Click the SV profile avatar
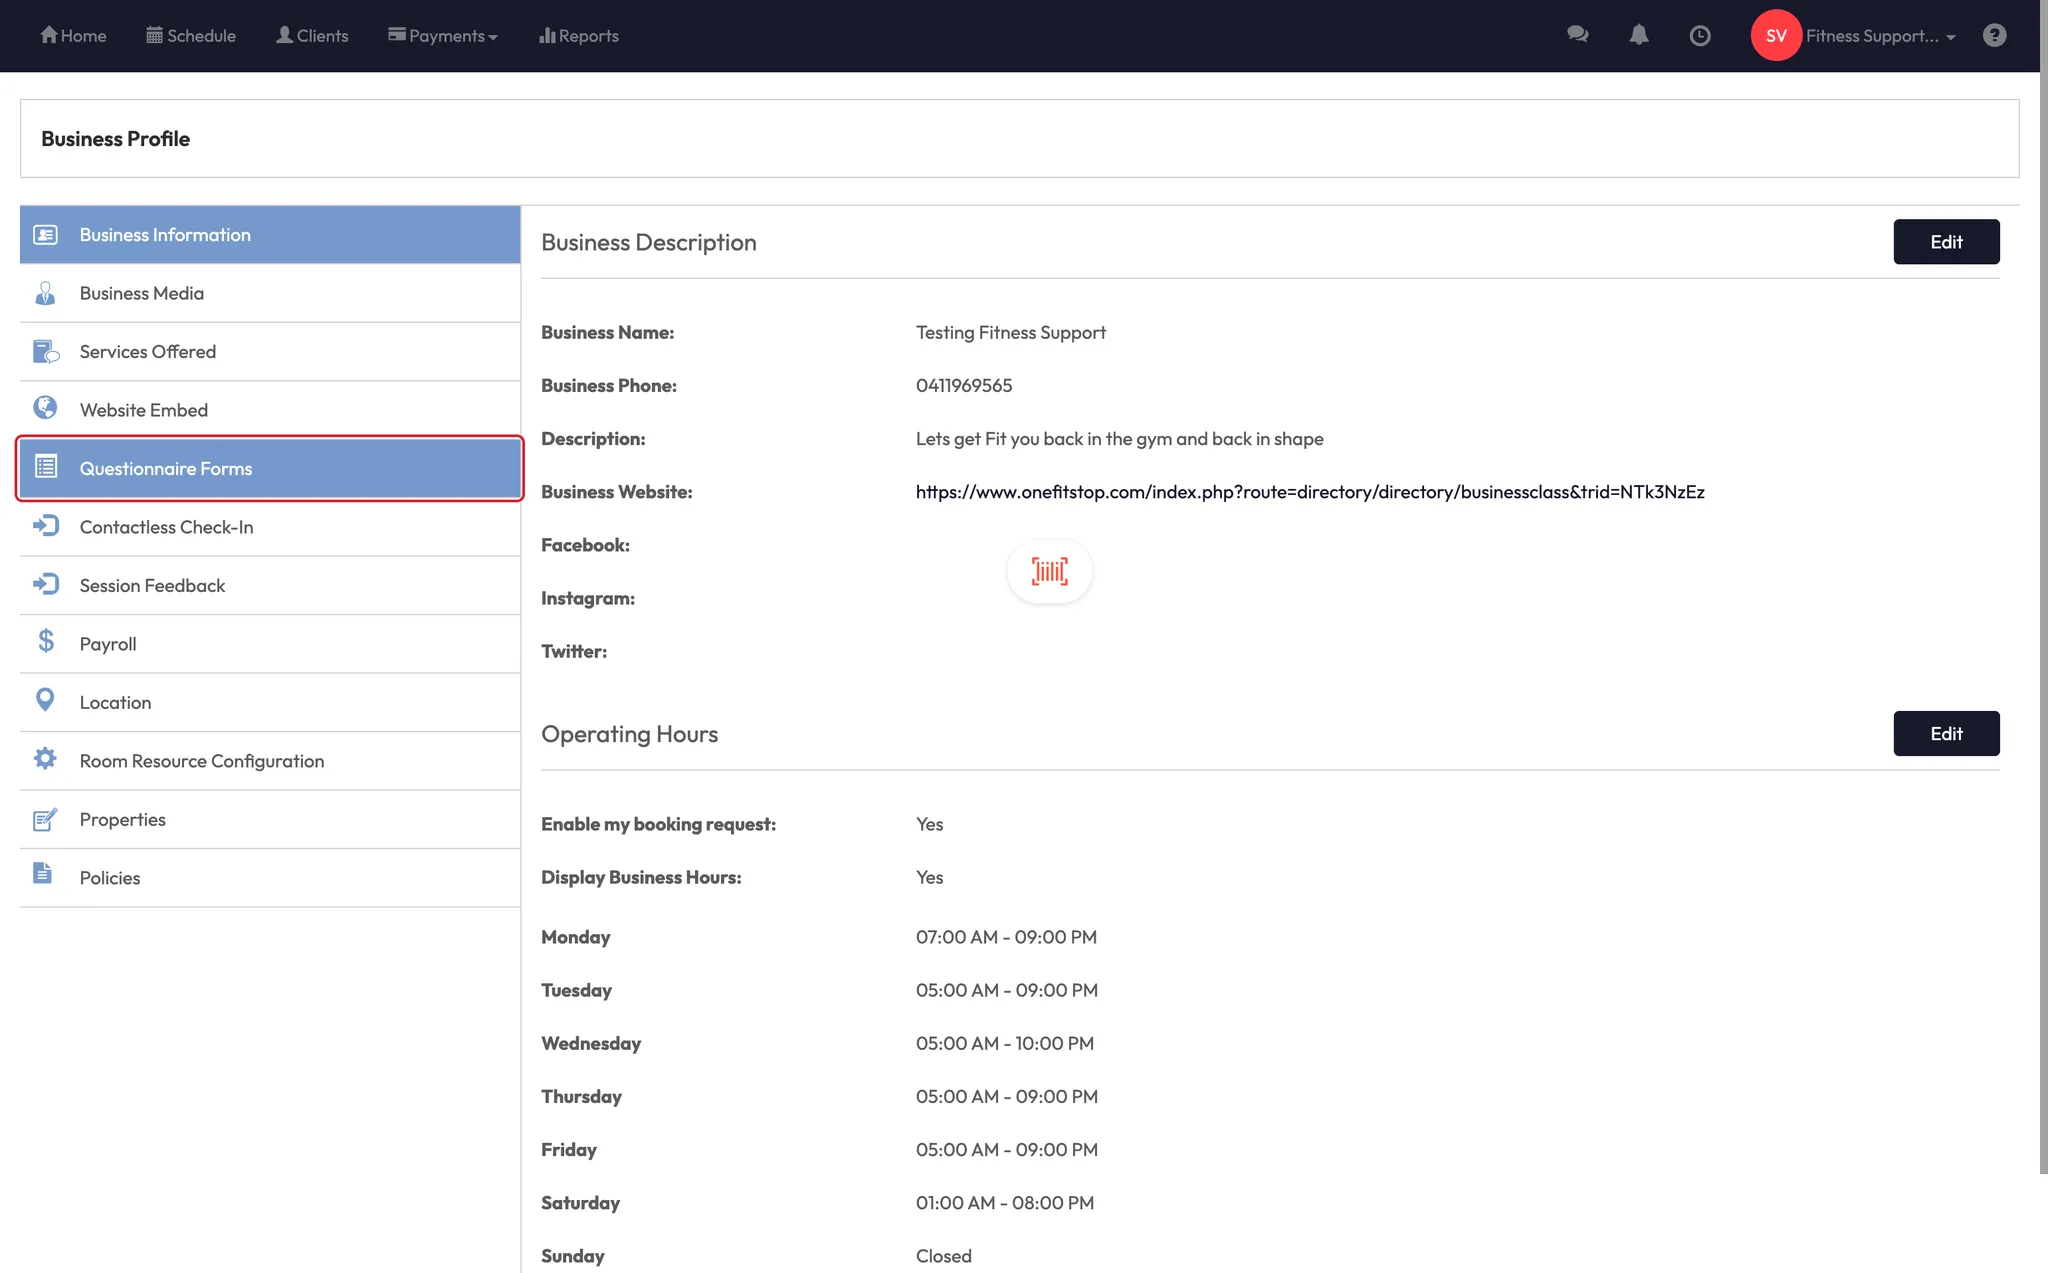The height and width of the screenshot is (1273, 2048). [1775, 36]
